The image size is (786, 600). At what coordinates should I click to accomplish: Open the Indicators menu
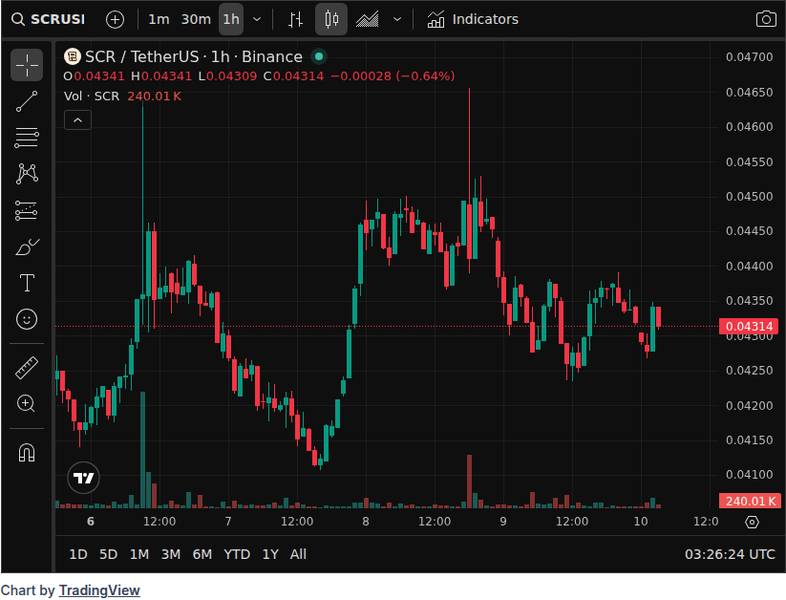473,20
